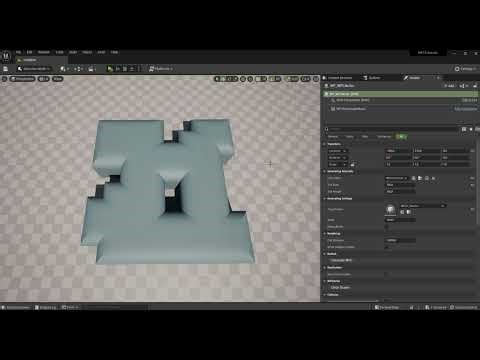Open the Add content quick-add icon

coord(64,69)
